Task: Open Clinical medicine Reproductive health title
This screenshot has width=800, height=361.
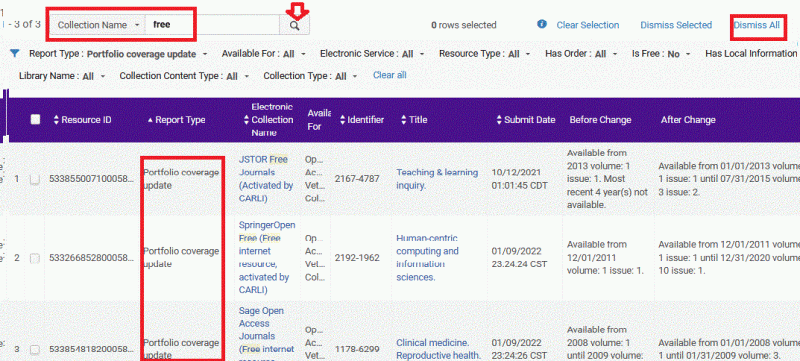Action: click(x=439, y=349)
